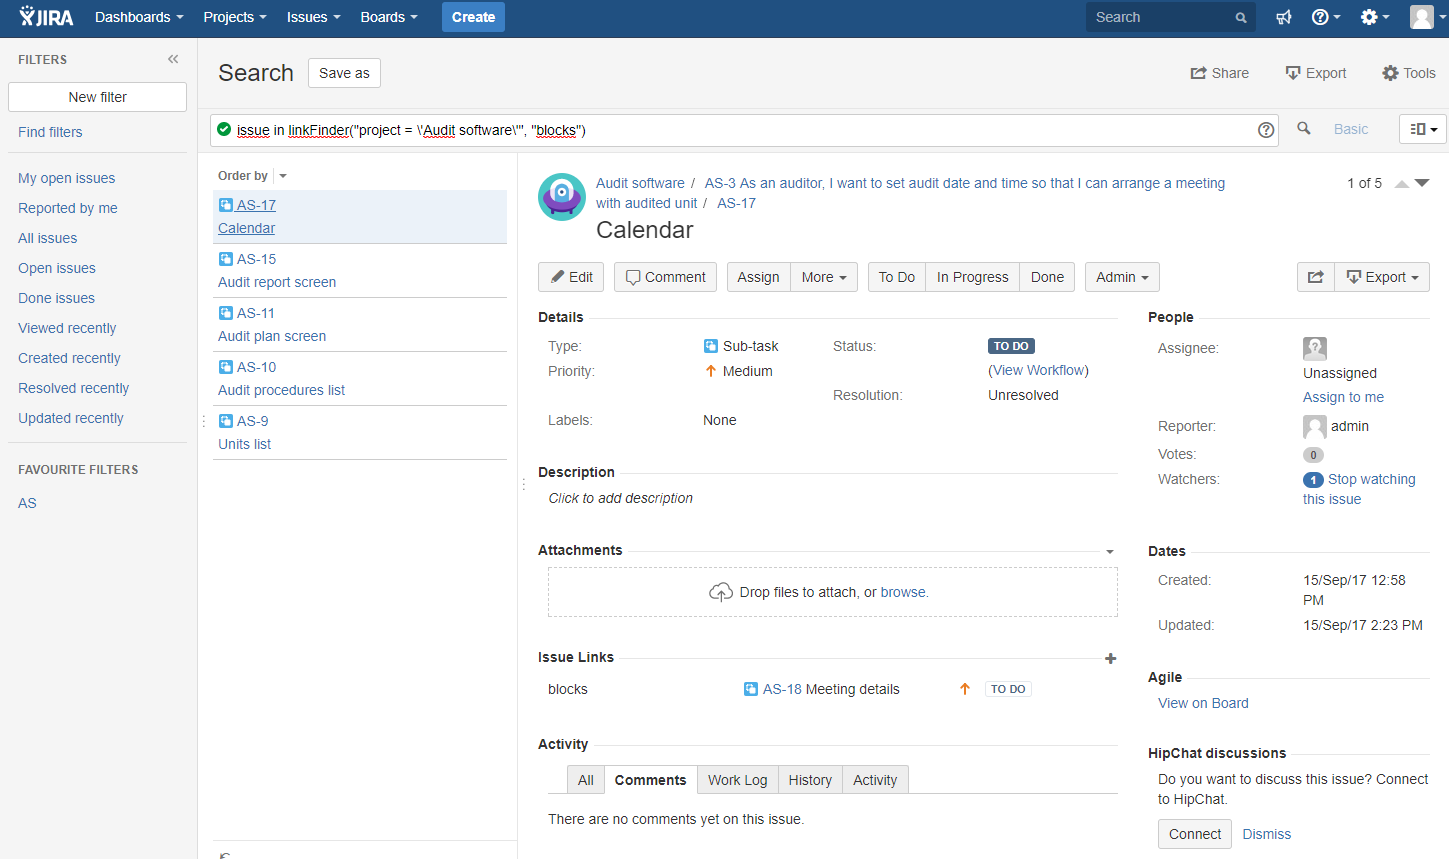The width and height of the screenshot is (1449, 859).
Task: Select Reported by me filter
Action: click(x=68, y=208)
